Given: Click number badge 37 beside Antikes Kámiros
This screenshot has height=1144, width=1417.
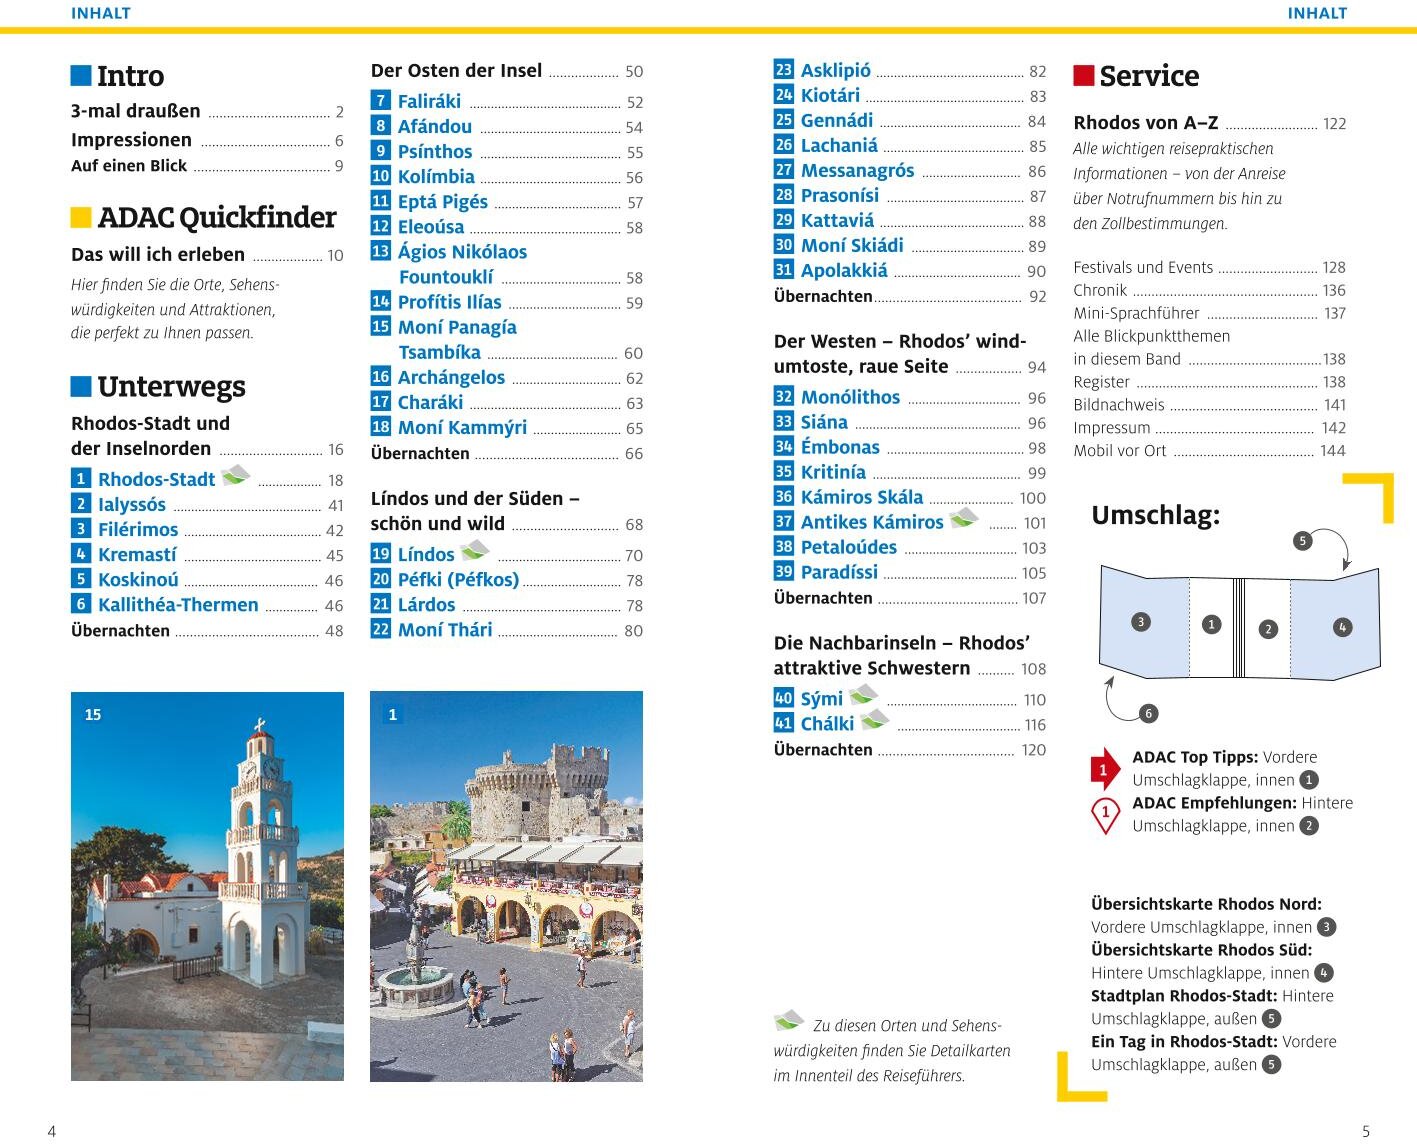Looking at the screenshot, I should [784, 521].
